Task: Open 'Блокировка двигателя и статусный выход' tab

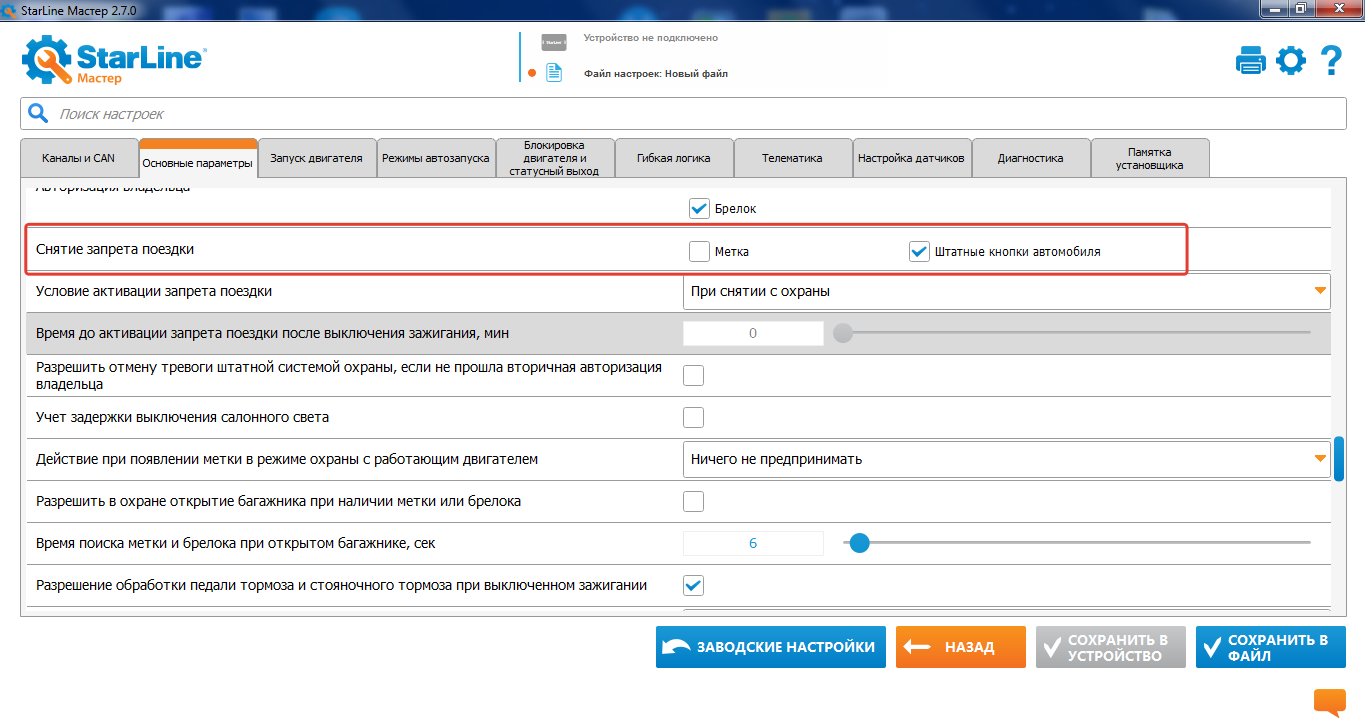Action: click(x=555, y=158)
